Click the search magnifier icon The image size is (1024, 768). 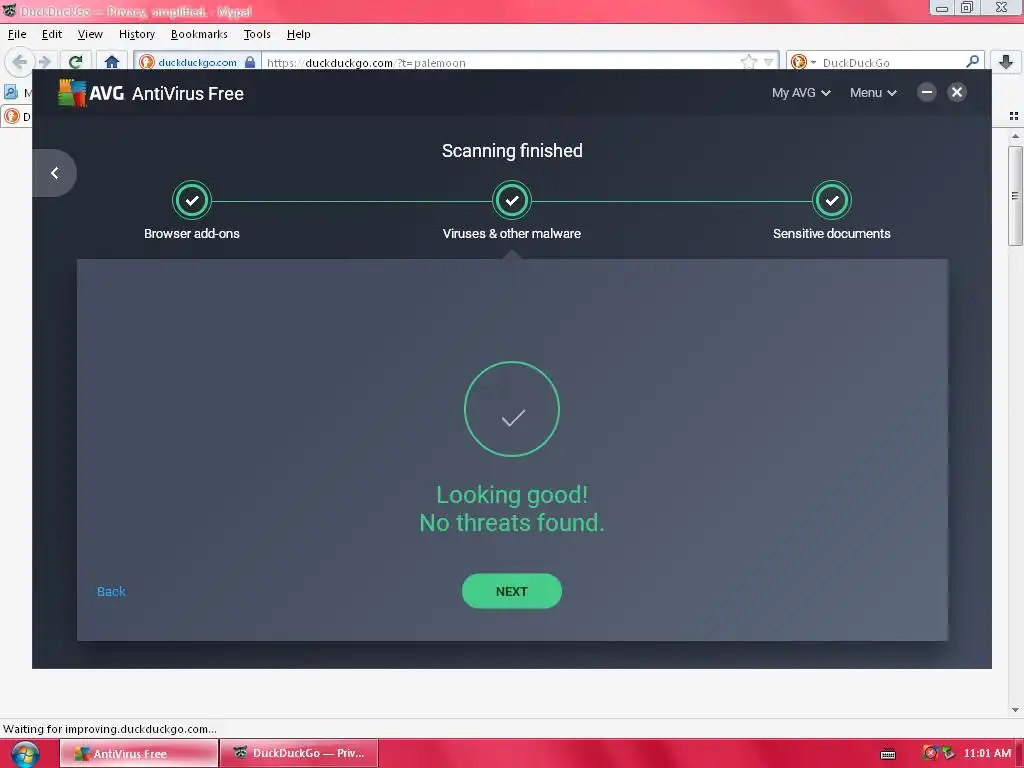(972, 62)
